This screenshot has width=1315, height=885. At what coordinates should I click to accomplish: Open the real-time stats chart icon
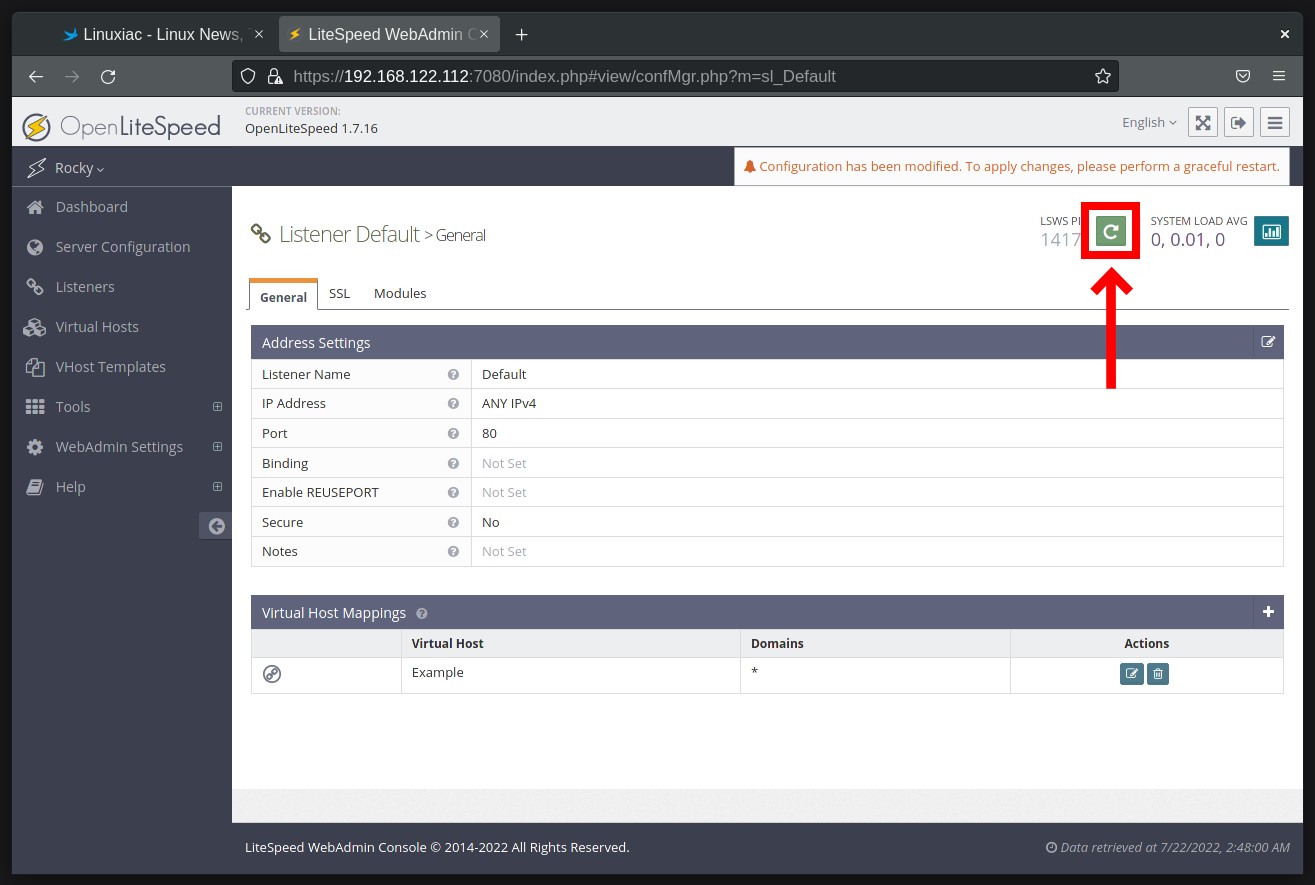pyautogui.click(x=1271, y=231)
